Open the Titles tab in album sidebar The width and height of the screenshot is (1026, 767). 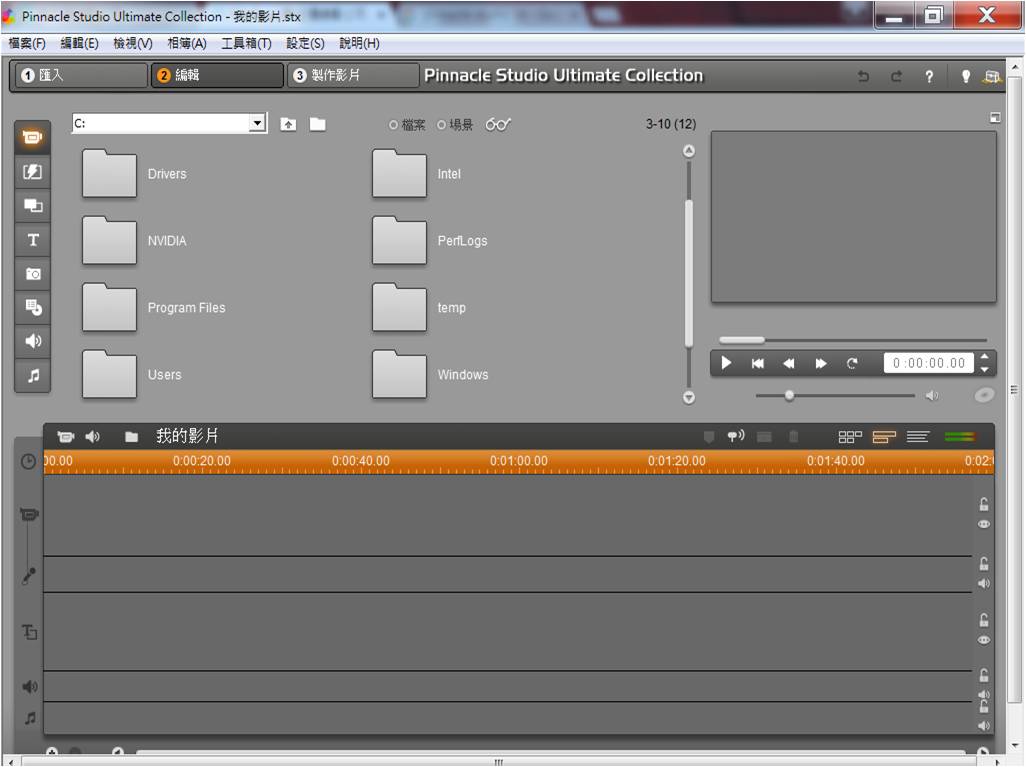point(33,240)
